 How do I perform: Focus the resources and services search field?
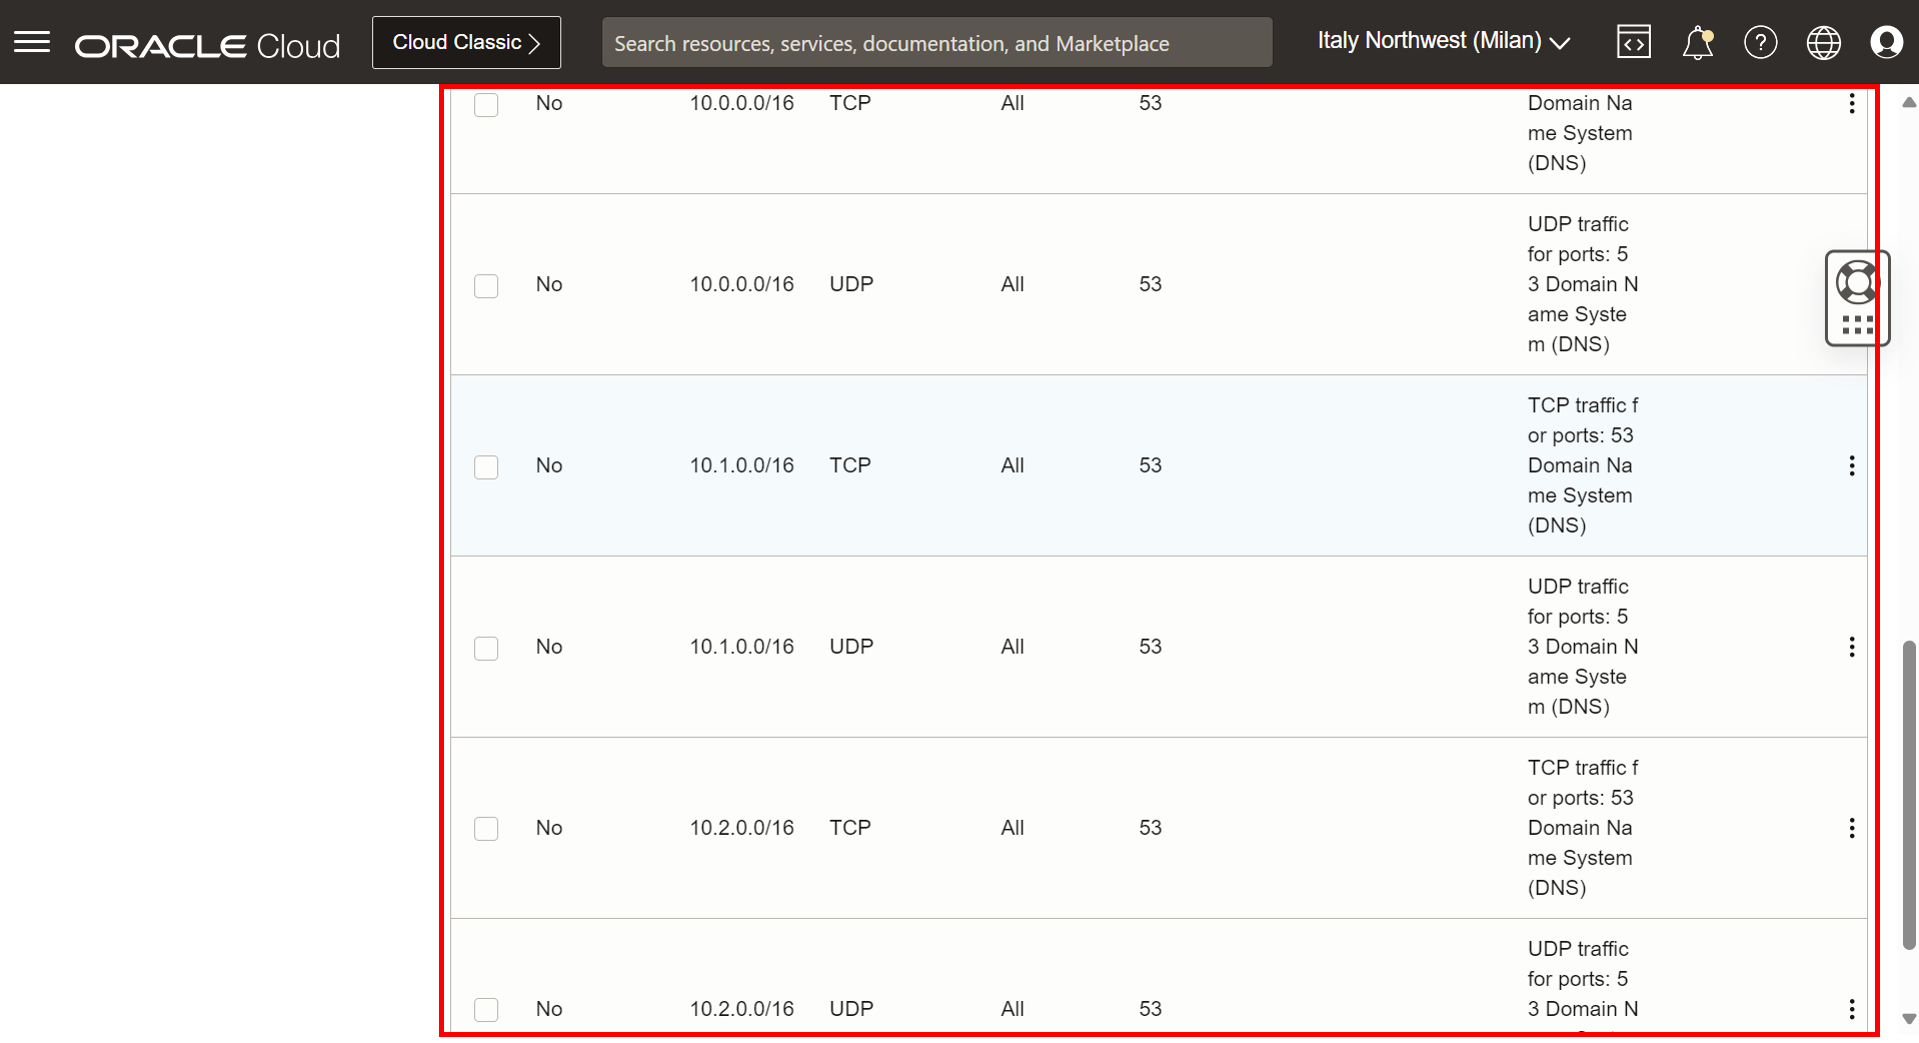click(937, 43)
